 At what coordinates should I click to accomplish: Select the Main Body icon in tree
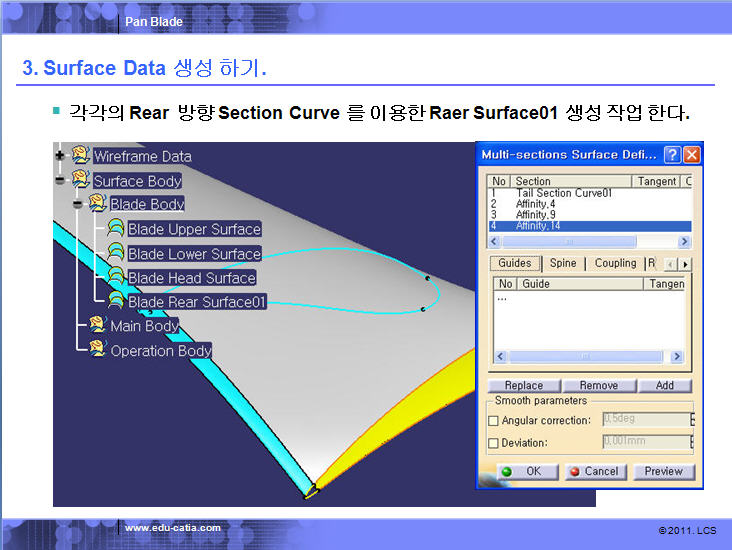(x=98, y=325)
